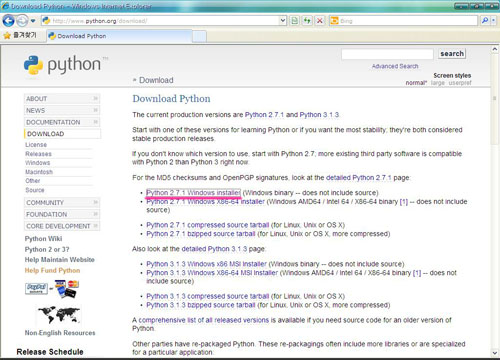Open the recent pages dropdown arrow
Viewport: 500px width, 360px height.
pyautogui.click(x=33, y=21)
